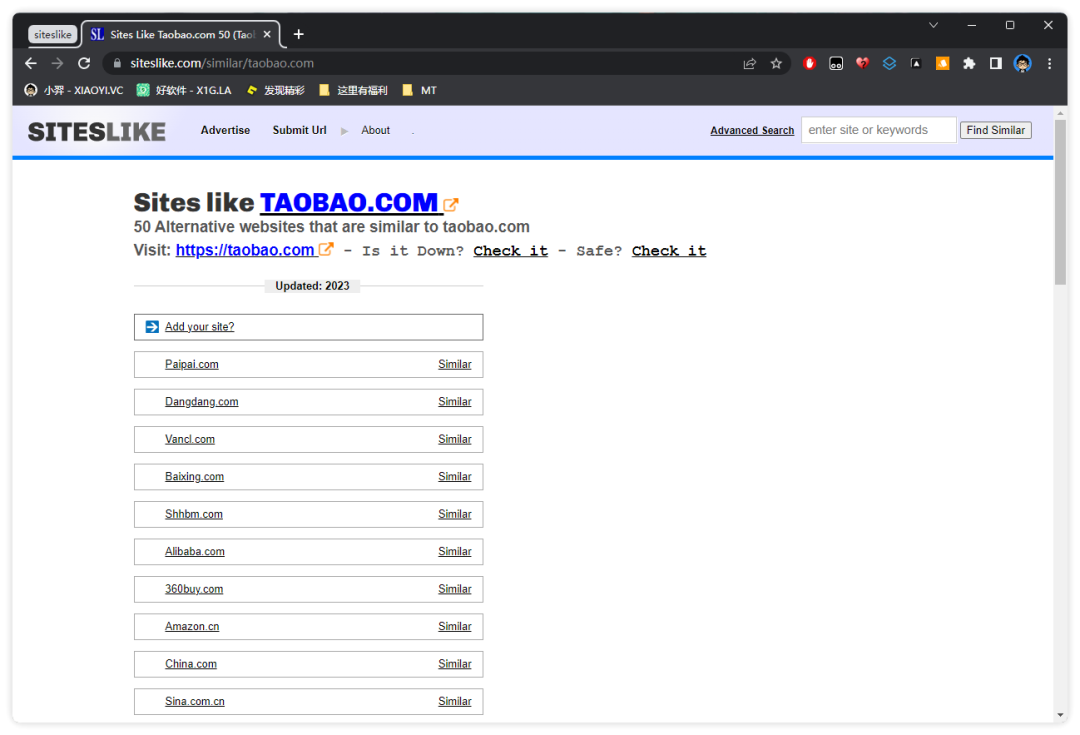Click Check it after Is it Down
Viewport: 1080px width, 735px height.
510,251
